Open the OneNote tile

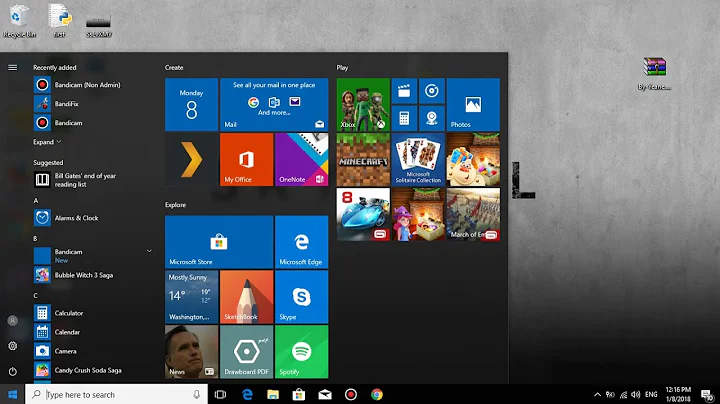[x=301, y=158]
